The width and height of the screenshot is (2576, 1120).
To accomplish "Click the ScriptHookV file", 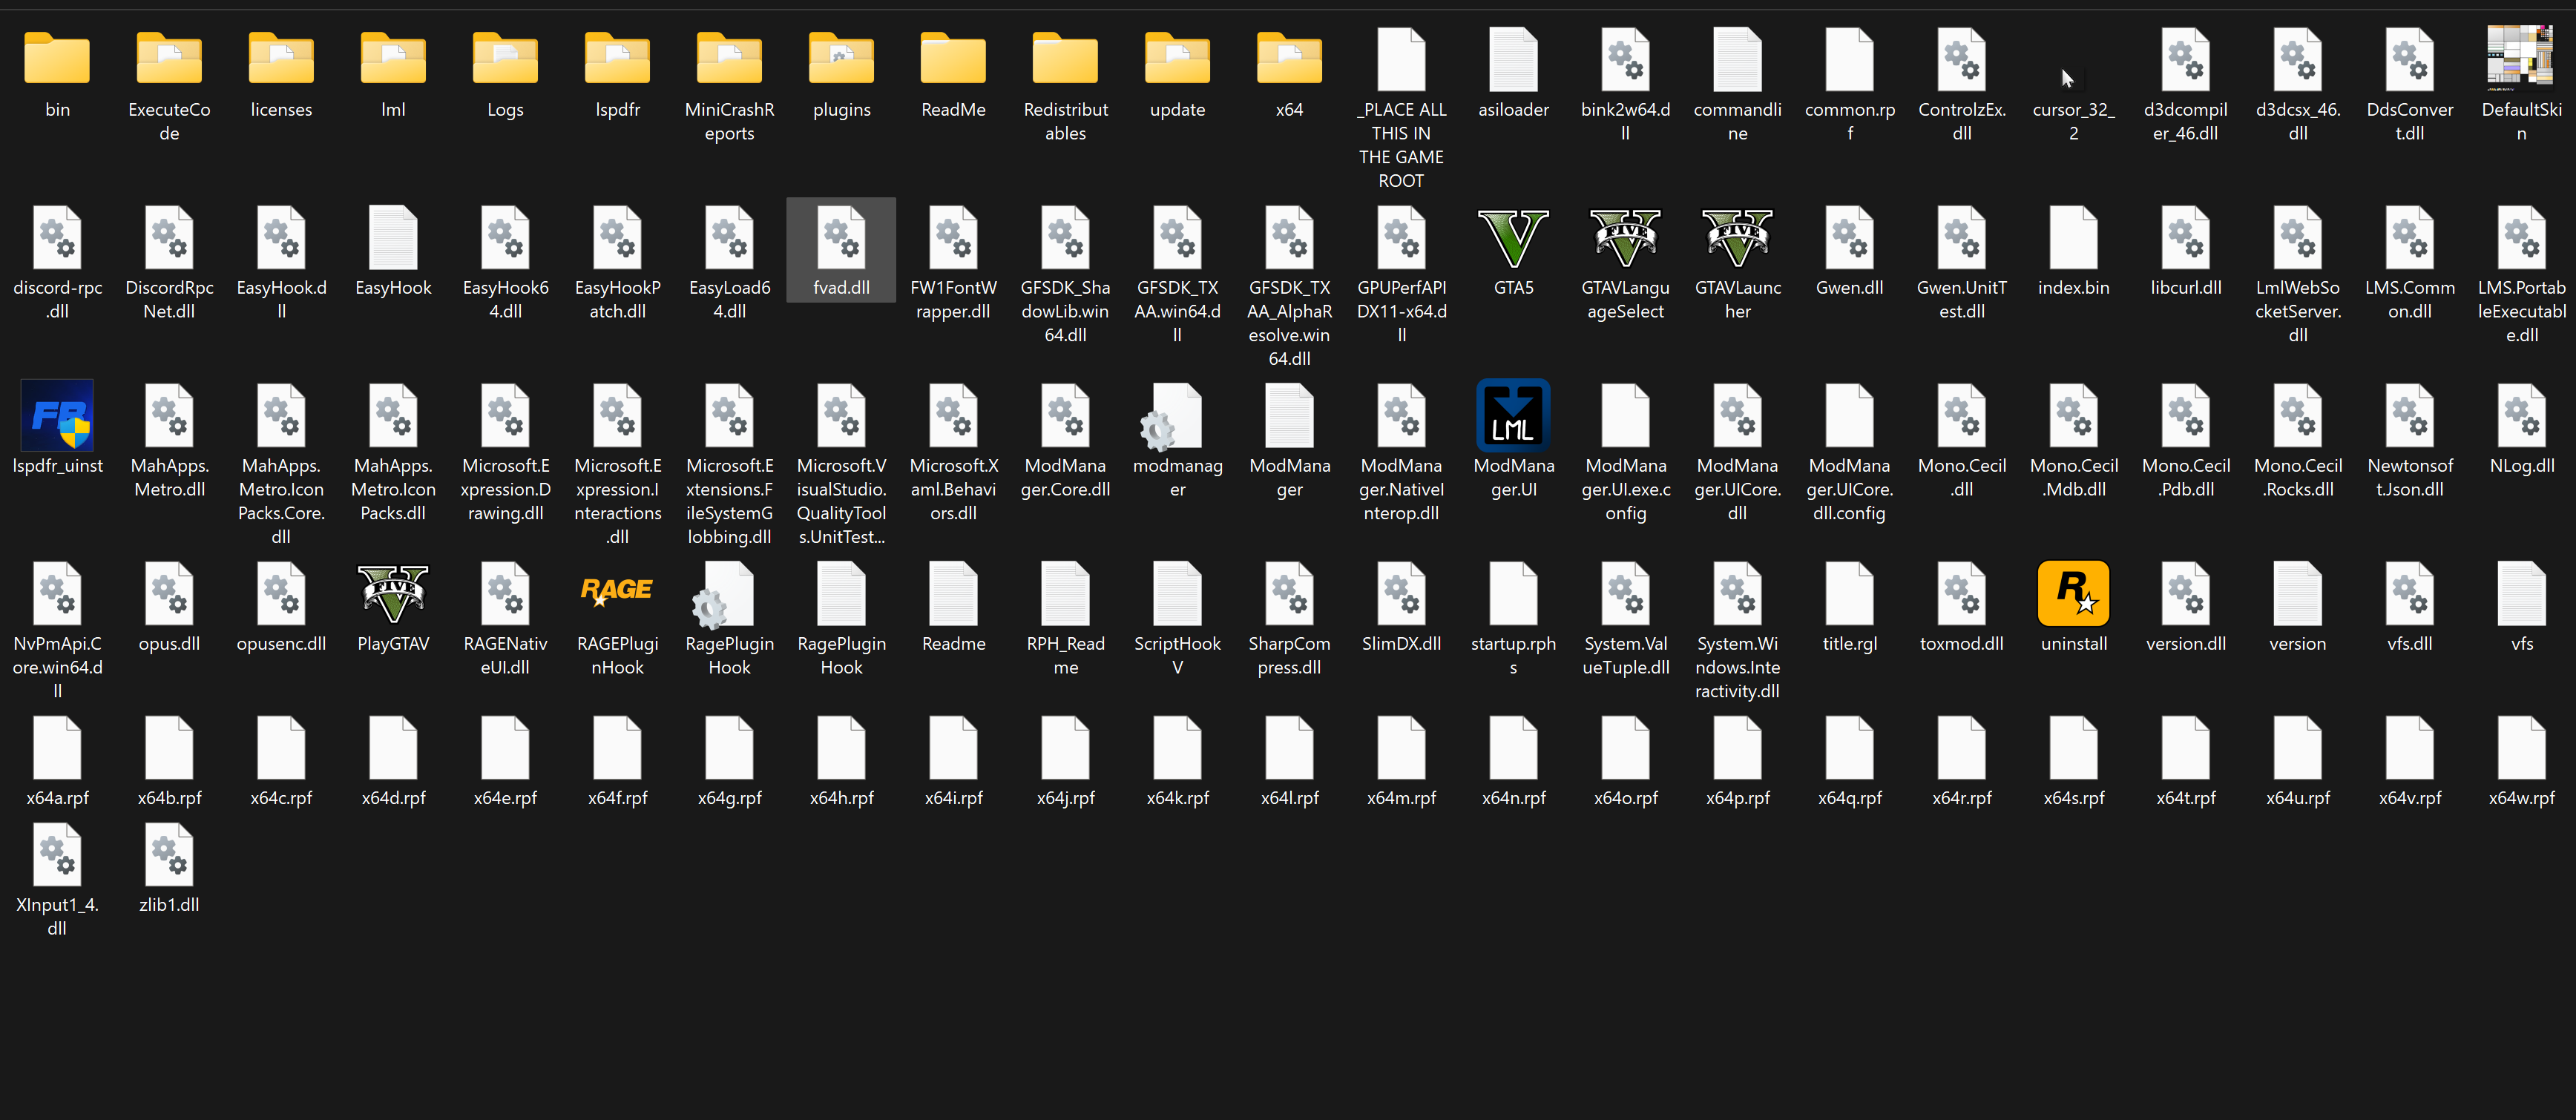I will (x=1177, y=596).
